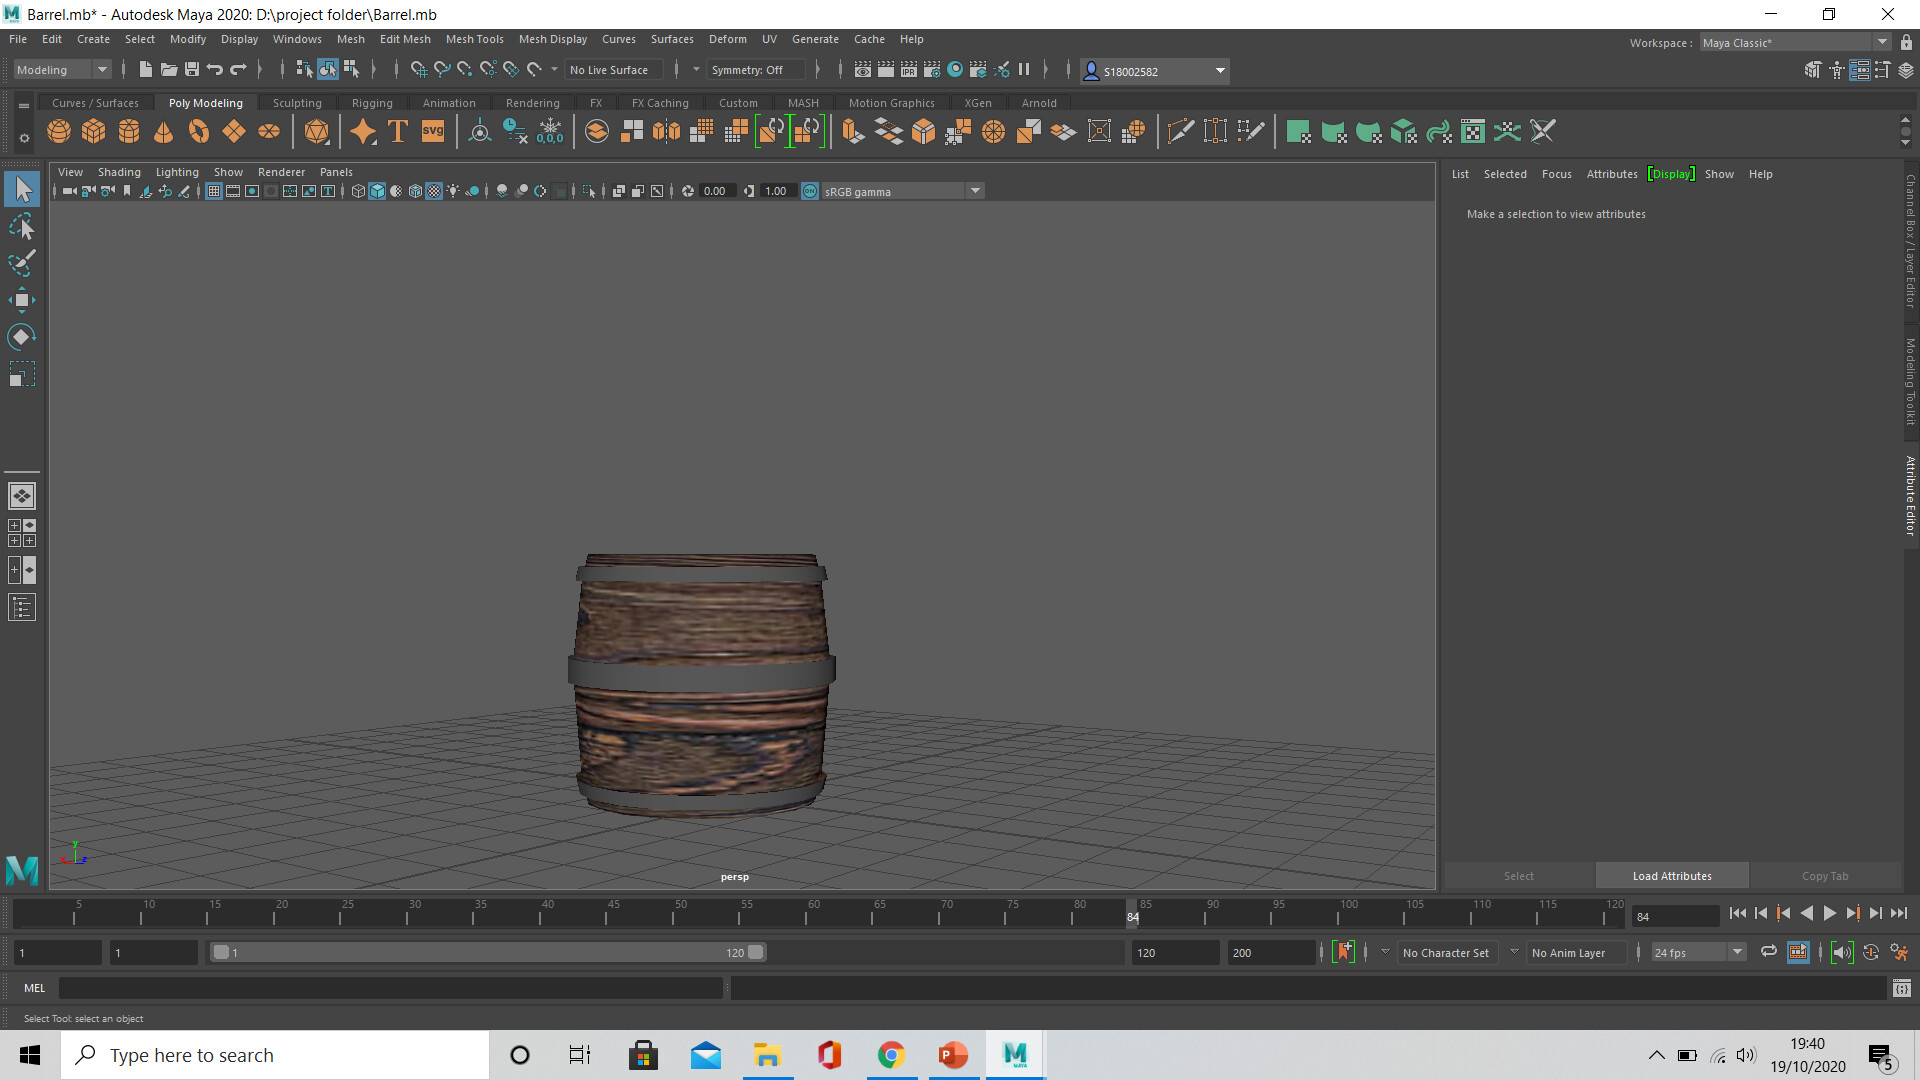Open the No Live Surface dropdown
This screenshot has height=1080, width=1920.
tap(613, 69)
